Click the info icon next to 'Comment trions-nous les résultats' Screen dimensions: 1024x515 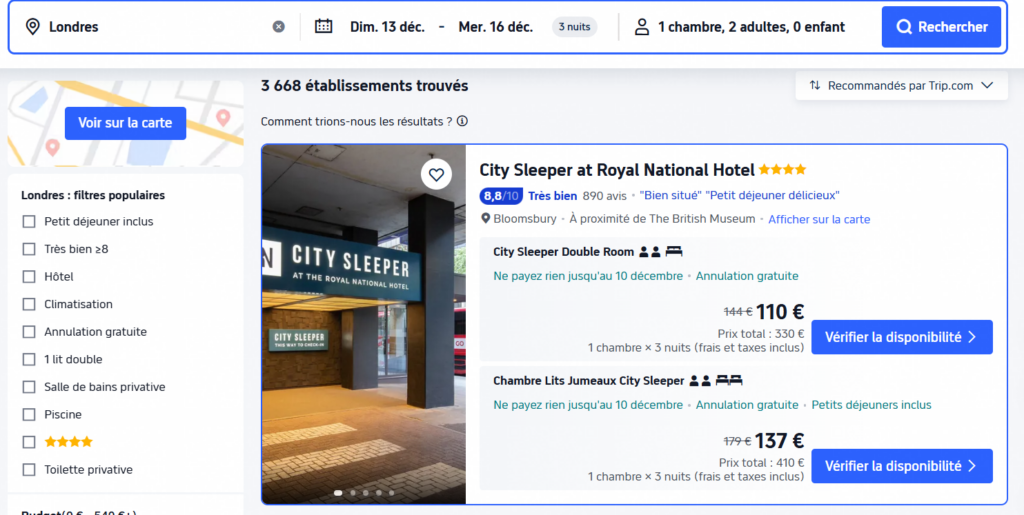click(x=462, y=121)
